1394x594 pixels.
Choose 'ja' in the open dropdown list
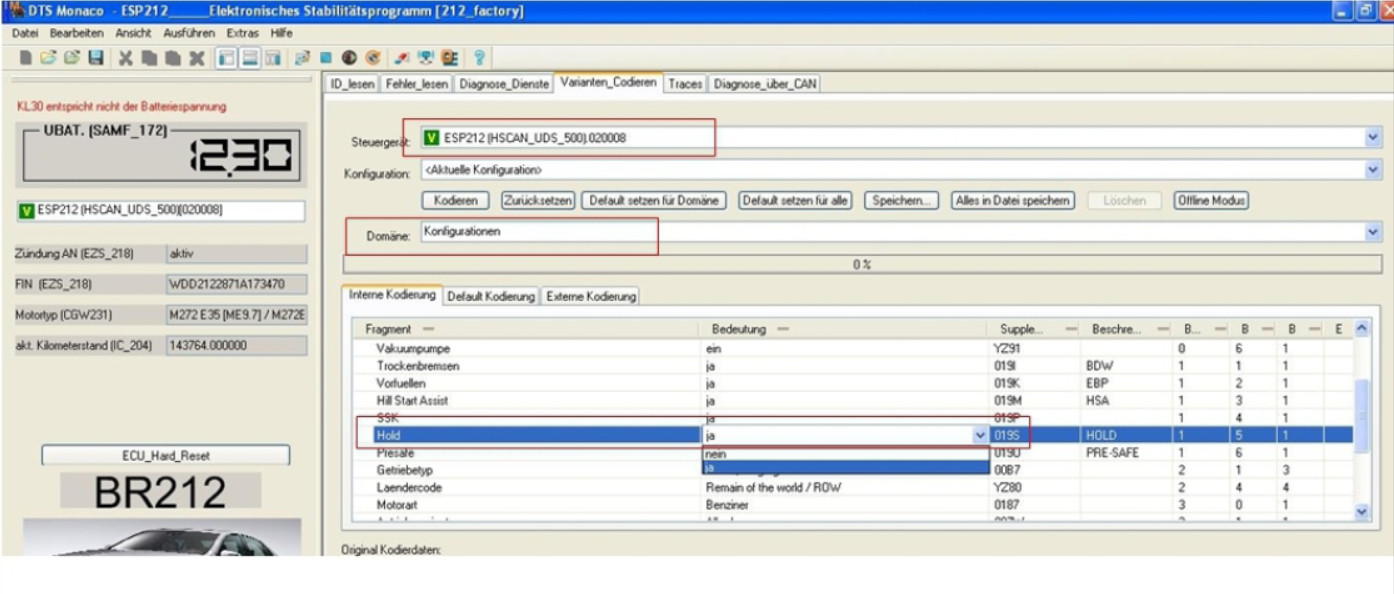click(x=845, y=466)
